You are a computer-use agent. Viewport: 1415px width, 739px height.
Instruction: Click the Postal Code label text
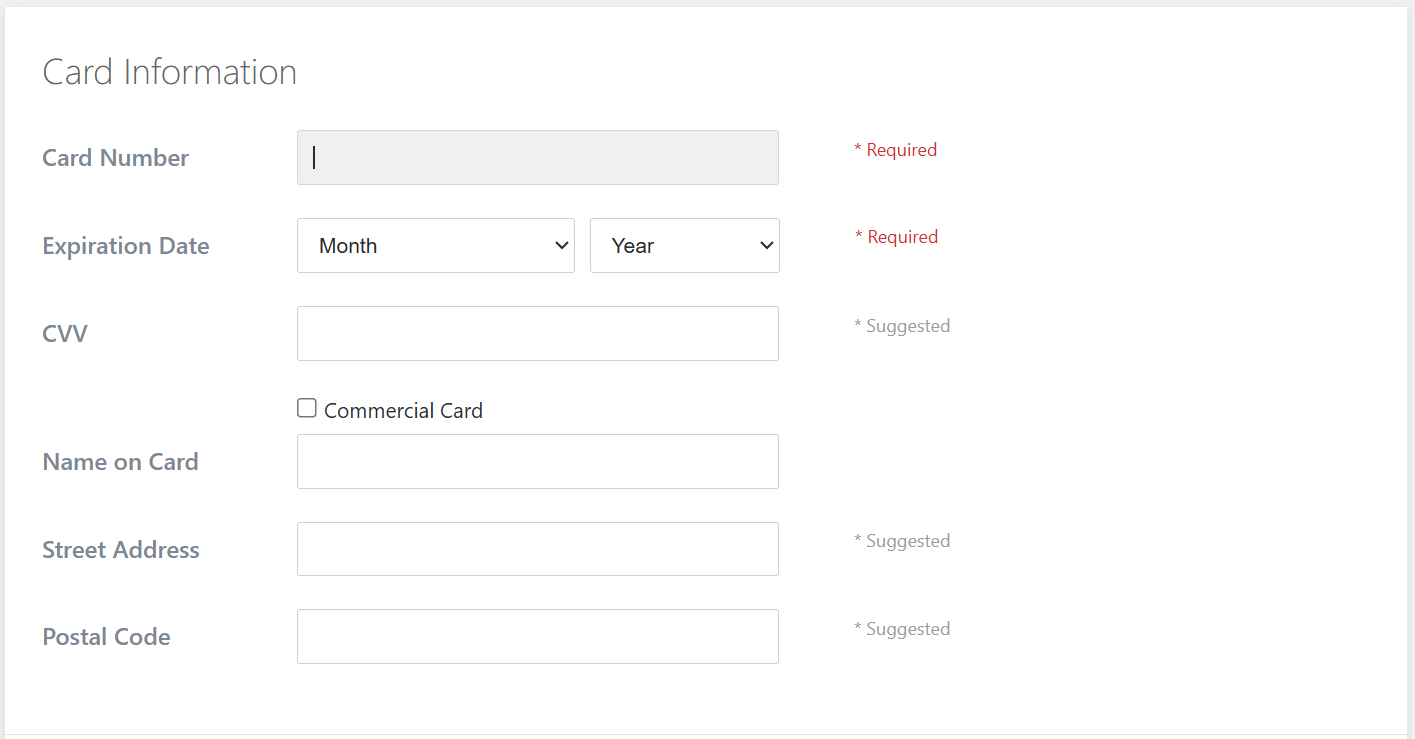(x=106, y=637)
